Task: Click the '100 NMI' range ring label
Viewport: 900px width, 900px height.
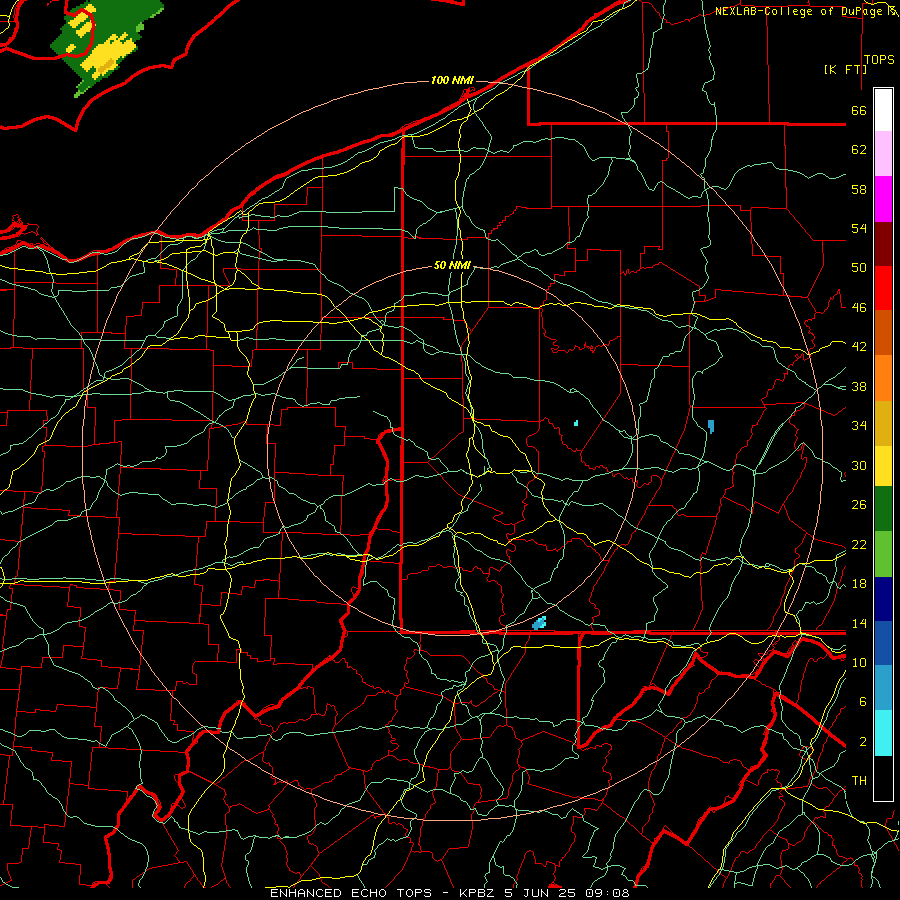Action: point(451,80)
